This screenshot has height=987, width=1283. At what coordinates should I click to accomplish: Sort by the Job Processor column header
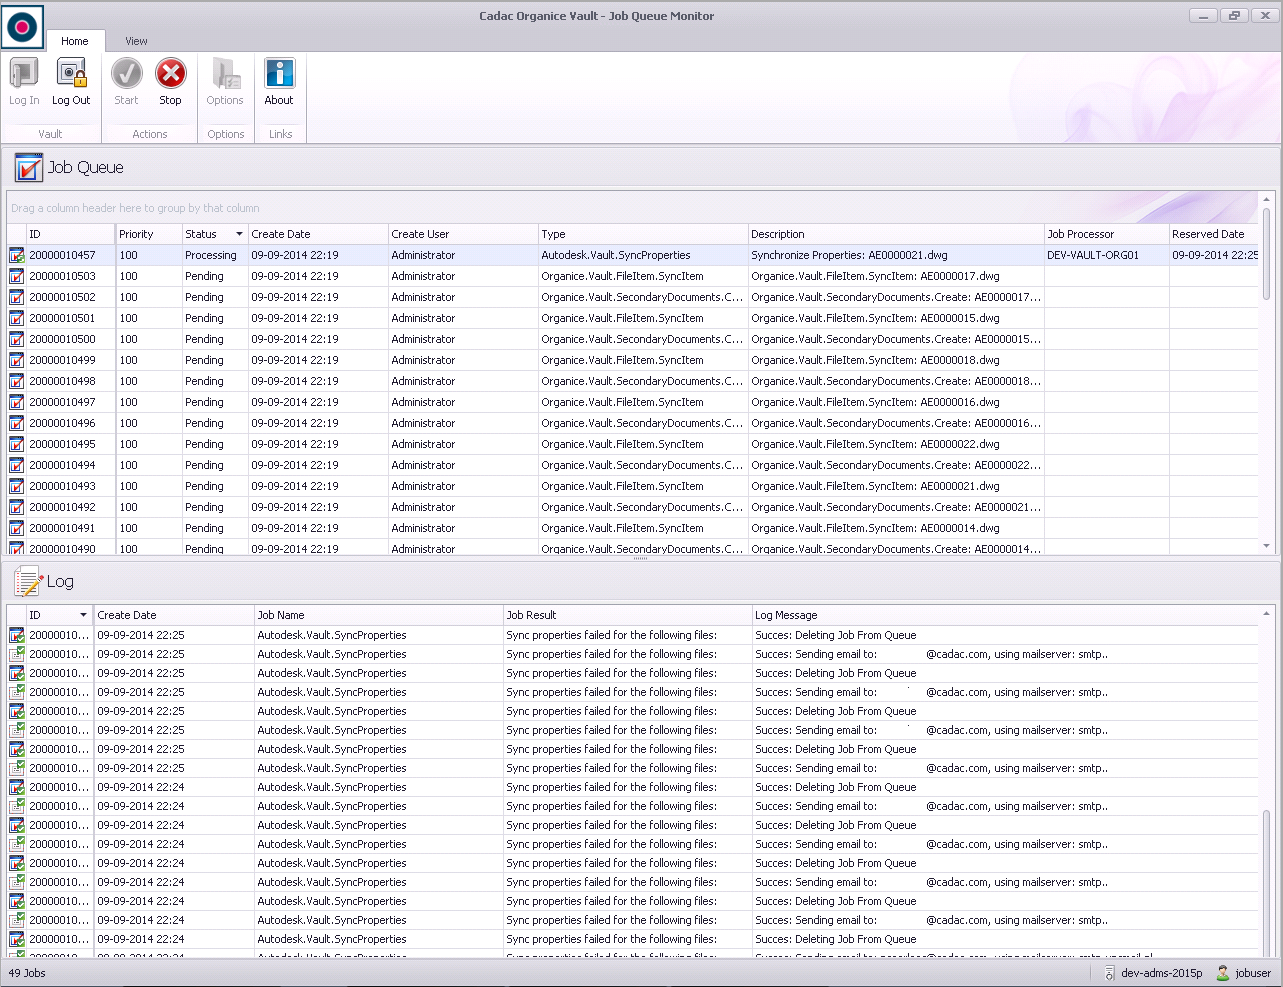point(1106,234)
